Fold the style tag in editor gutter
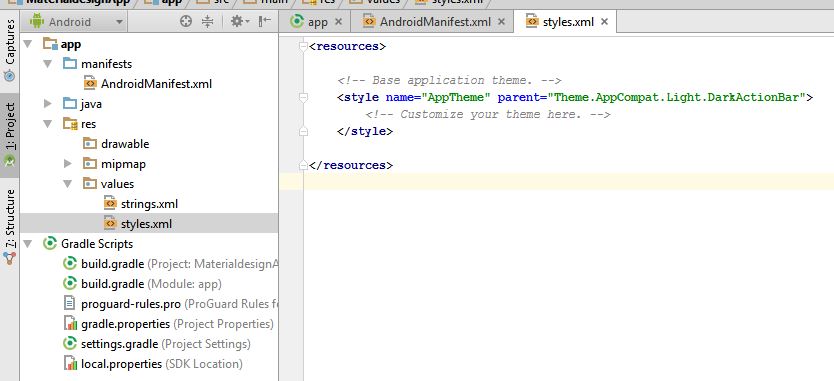This screenshot has height=381, width=834. pos(303,97)
